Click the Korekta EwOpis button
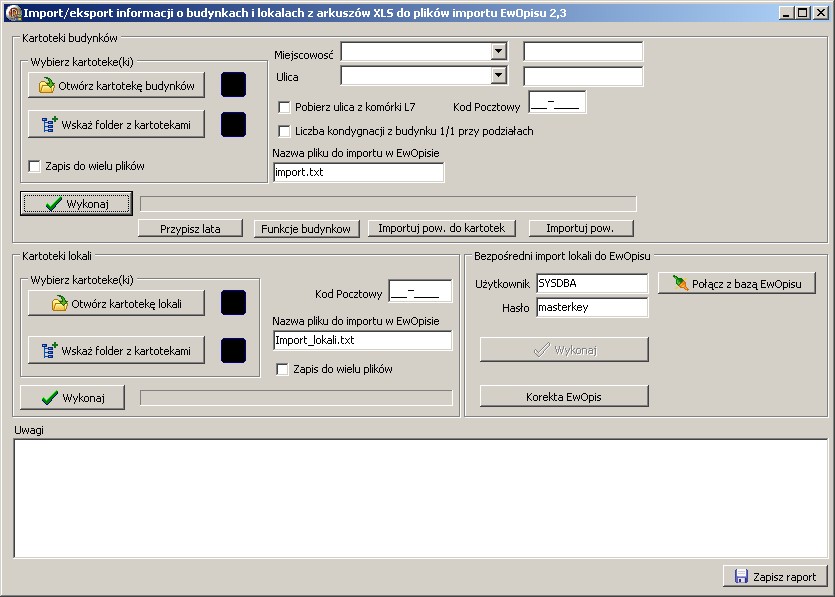This screenshot has height=597, width=835. (x=564, y=397)
